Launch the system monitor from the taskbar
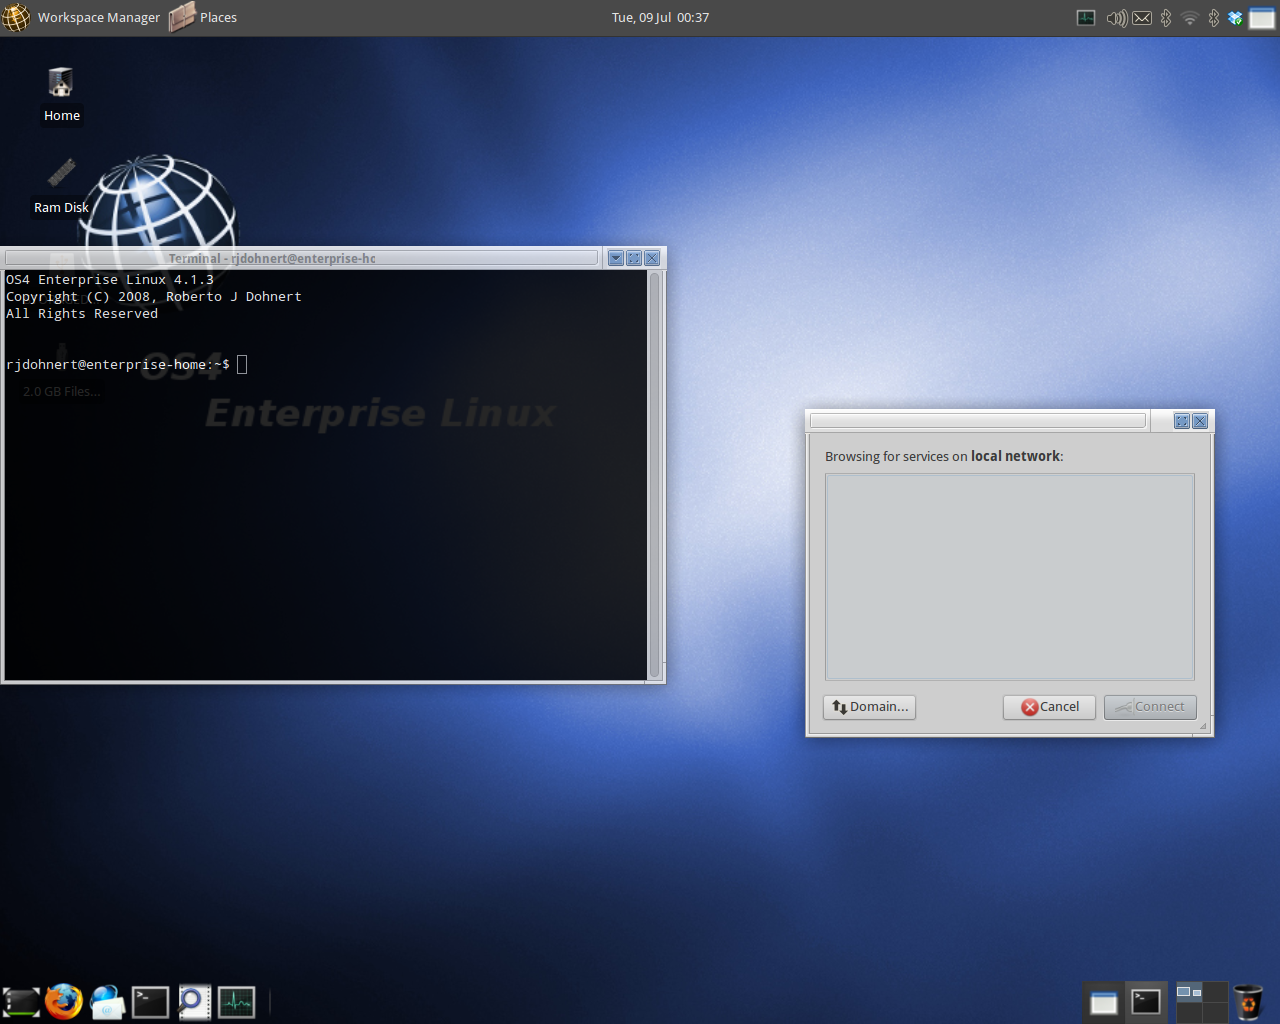This screenshot has width=1280, height=1024. click(236, 1001)
